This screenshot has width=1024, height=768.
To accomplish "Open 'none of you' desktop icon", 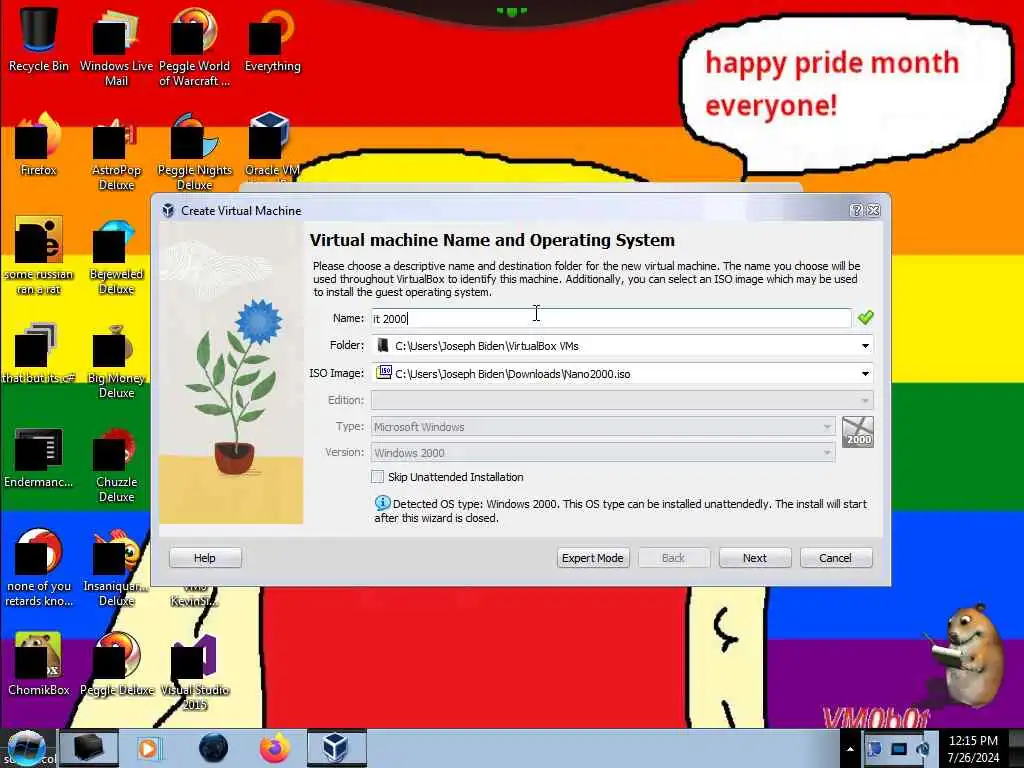I will pos(38,567).
